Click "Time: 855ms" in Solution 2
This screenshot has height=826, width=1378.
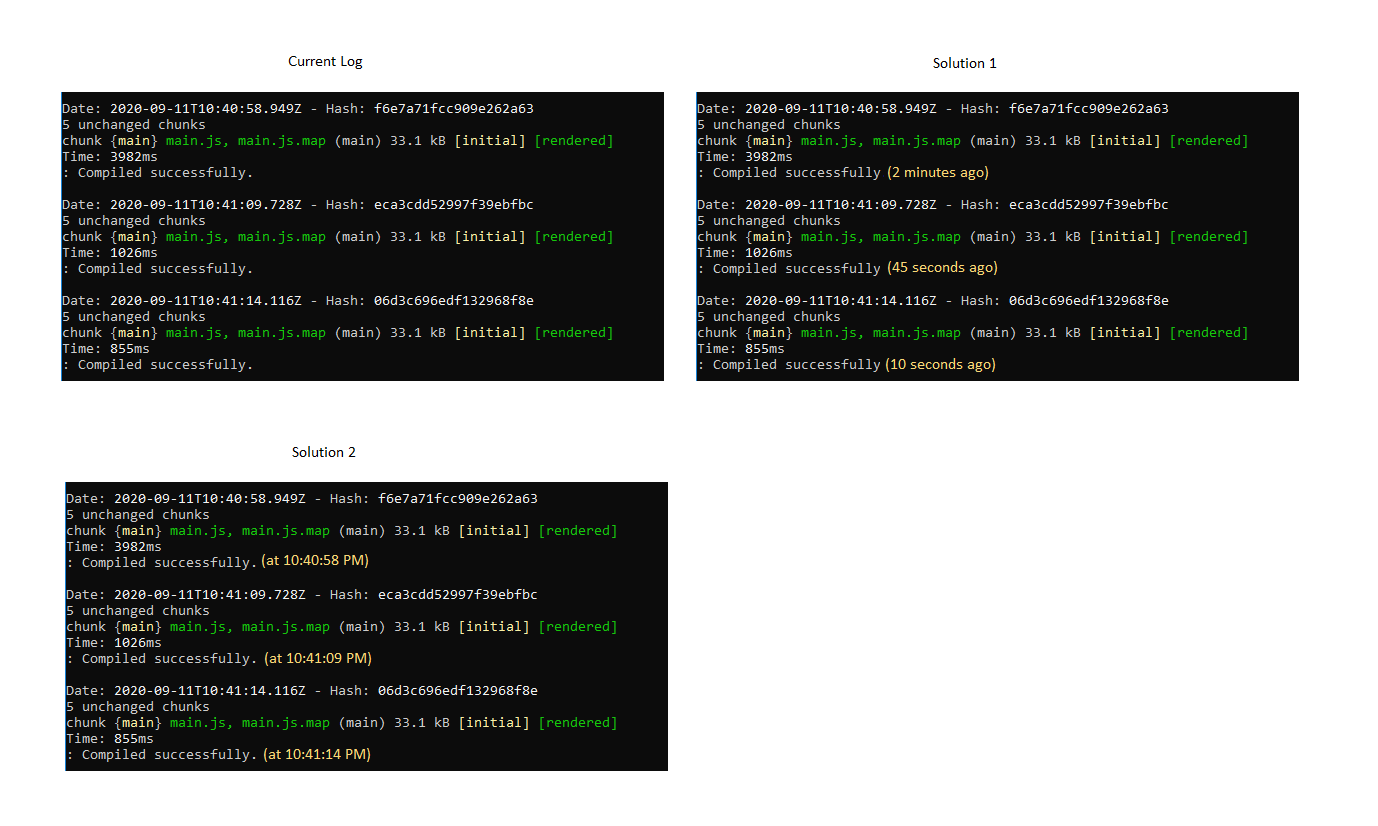(110, 738)
